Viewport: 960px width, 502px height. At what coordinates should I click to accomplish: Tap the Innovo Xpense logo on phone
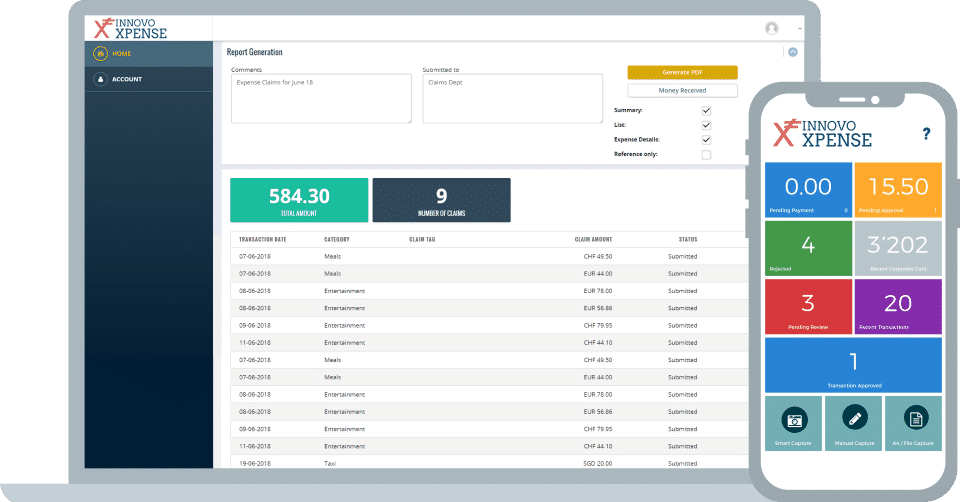click(x=822, y=133)
